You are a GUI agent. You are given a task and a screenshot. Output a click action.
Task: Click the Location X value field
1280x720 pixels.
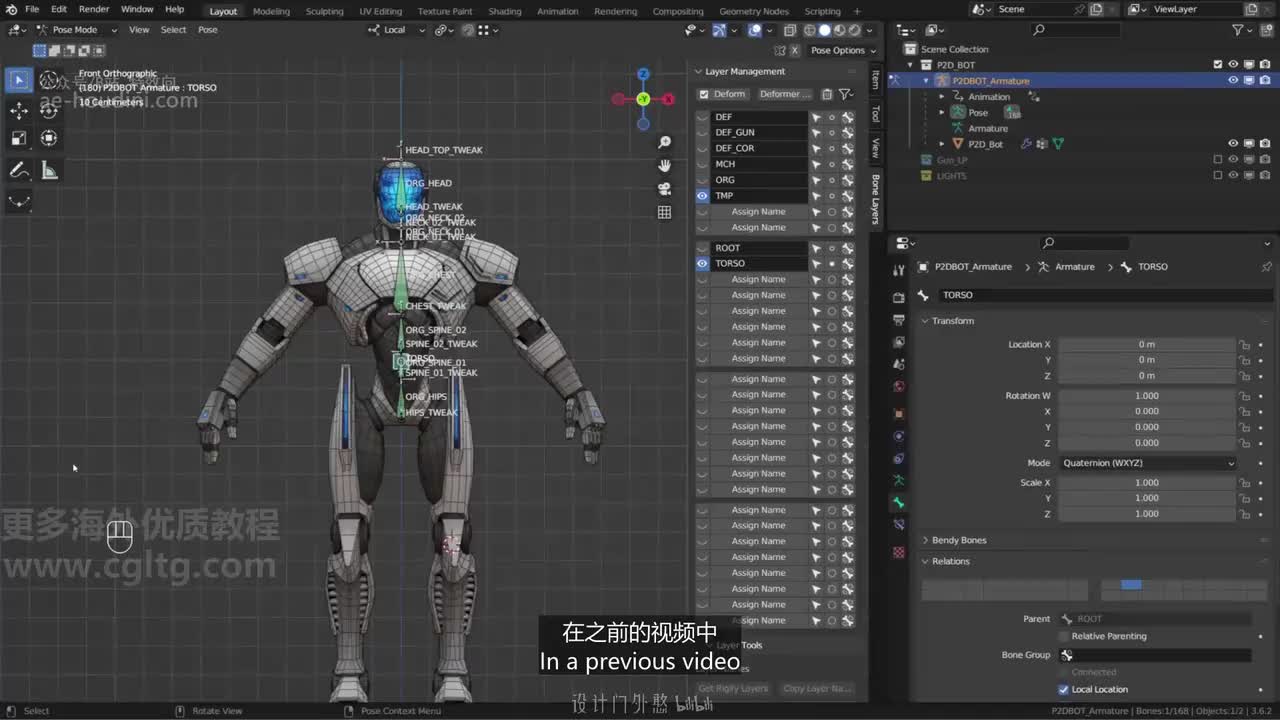pos(1146,344)
